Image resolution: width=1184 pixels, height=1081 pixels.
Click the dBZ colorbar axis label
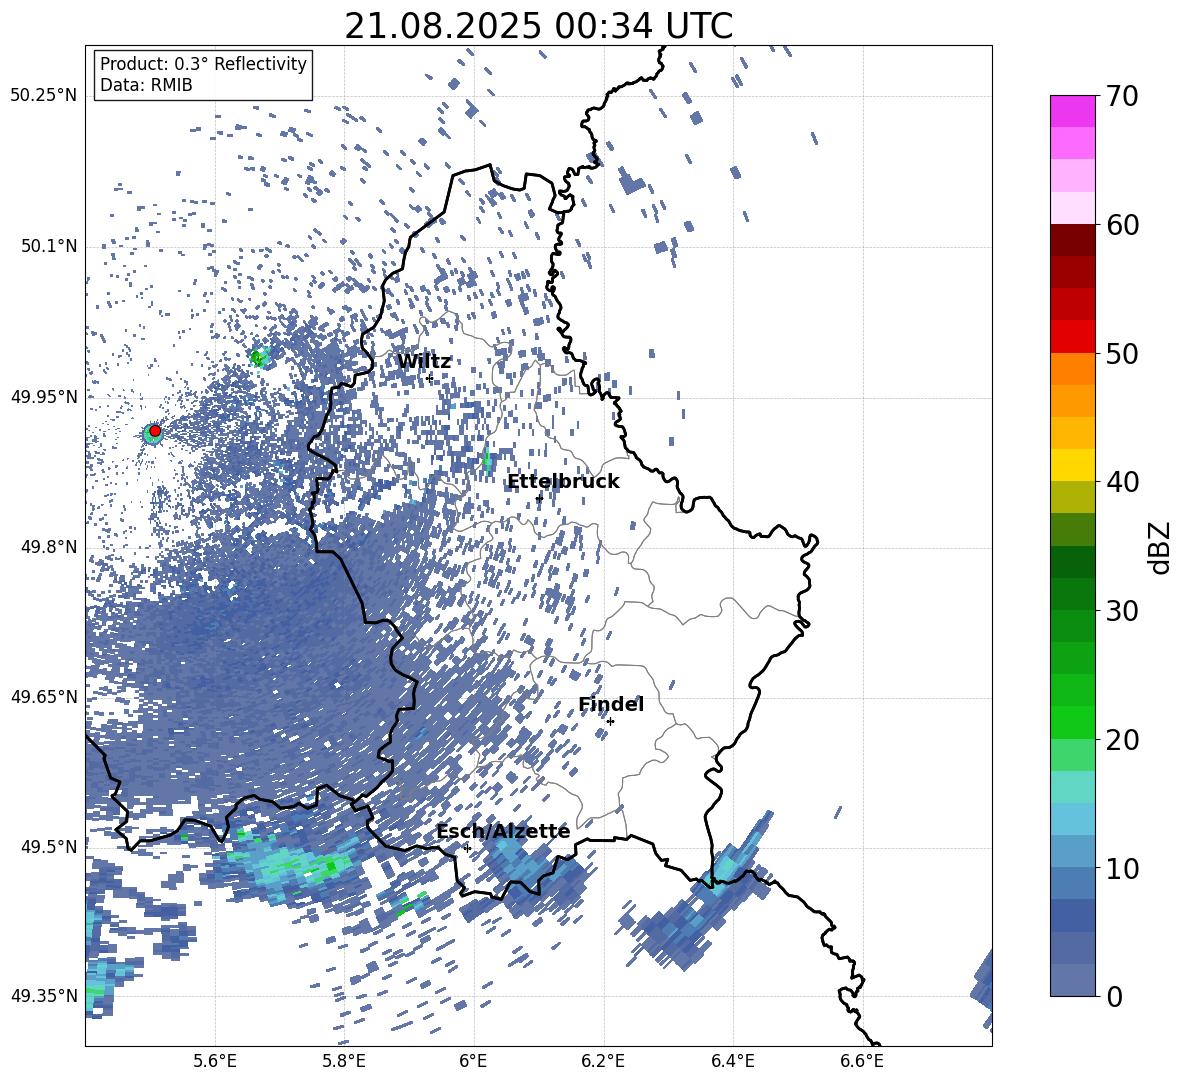pyautogui.click(x=1161, y=547)
